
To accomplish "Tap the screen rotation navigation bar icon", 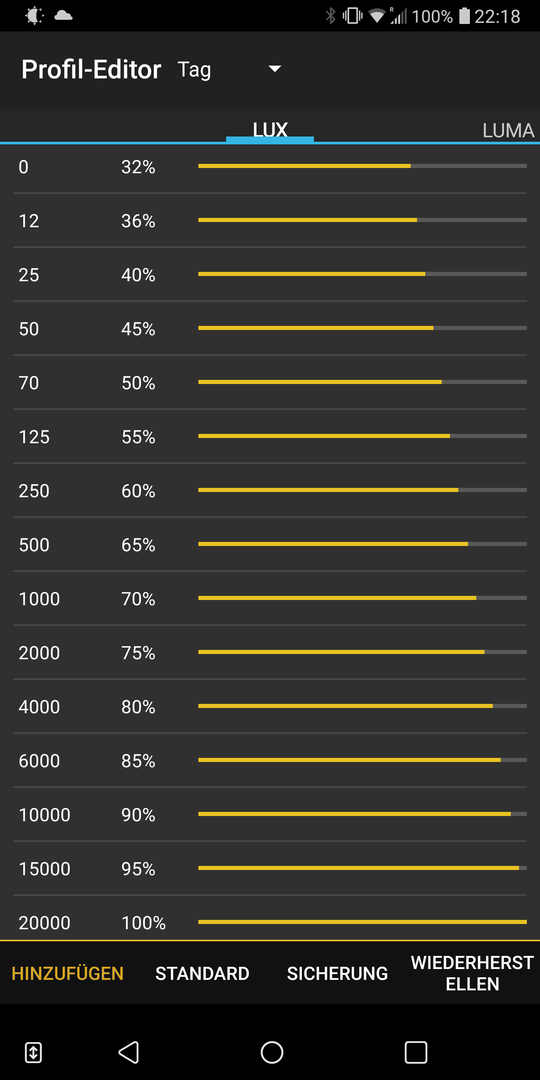I will (33, 1052).
